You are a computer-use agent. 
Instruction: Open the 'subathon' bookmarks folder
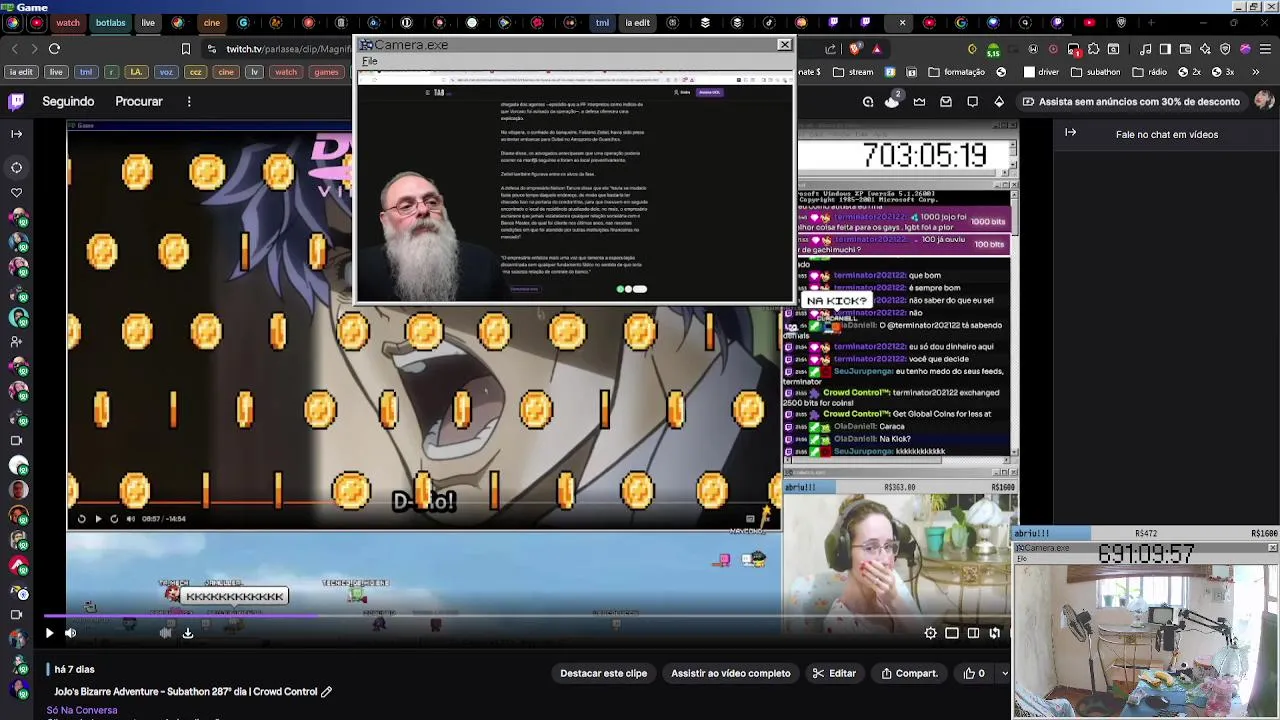(1095, 72)
